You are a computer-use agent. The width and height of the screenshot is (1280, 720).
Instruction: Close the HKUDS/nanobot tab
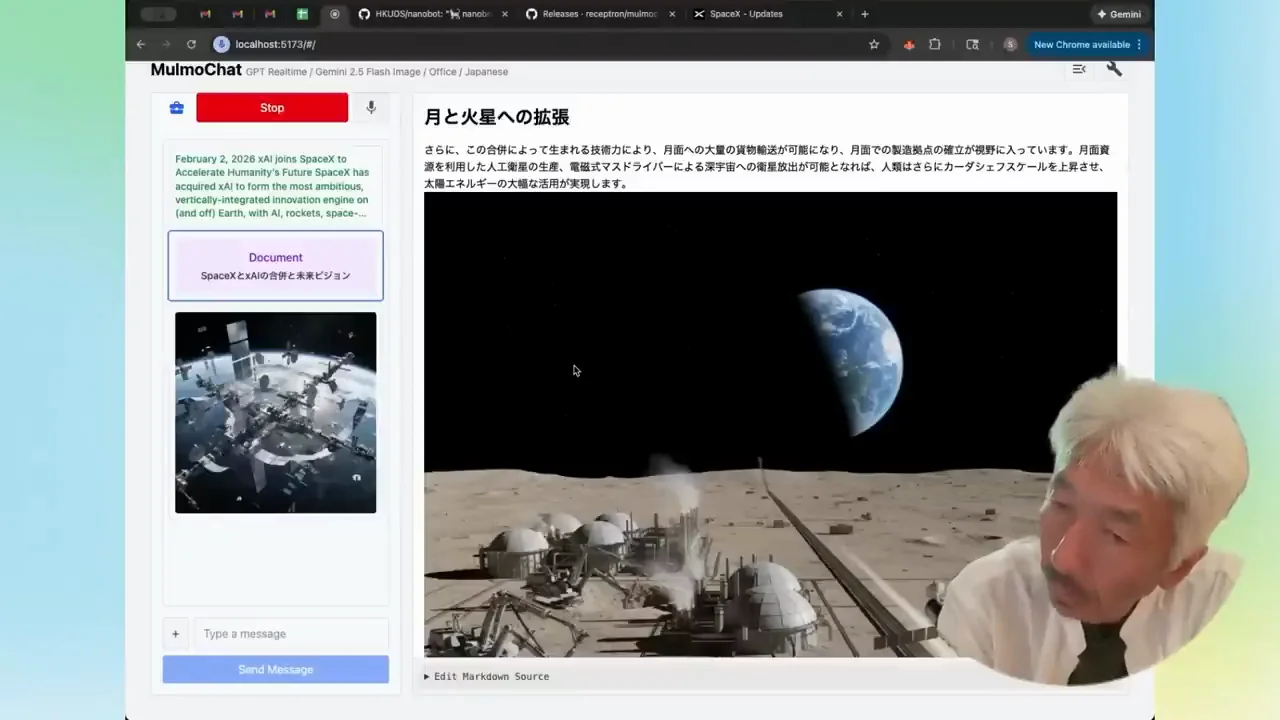[x=504, y=14]
